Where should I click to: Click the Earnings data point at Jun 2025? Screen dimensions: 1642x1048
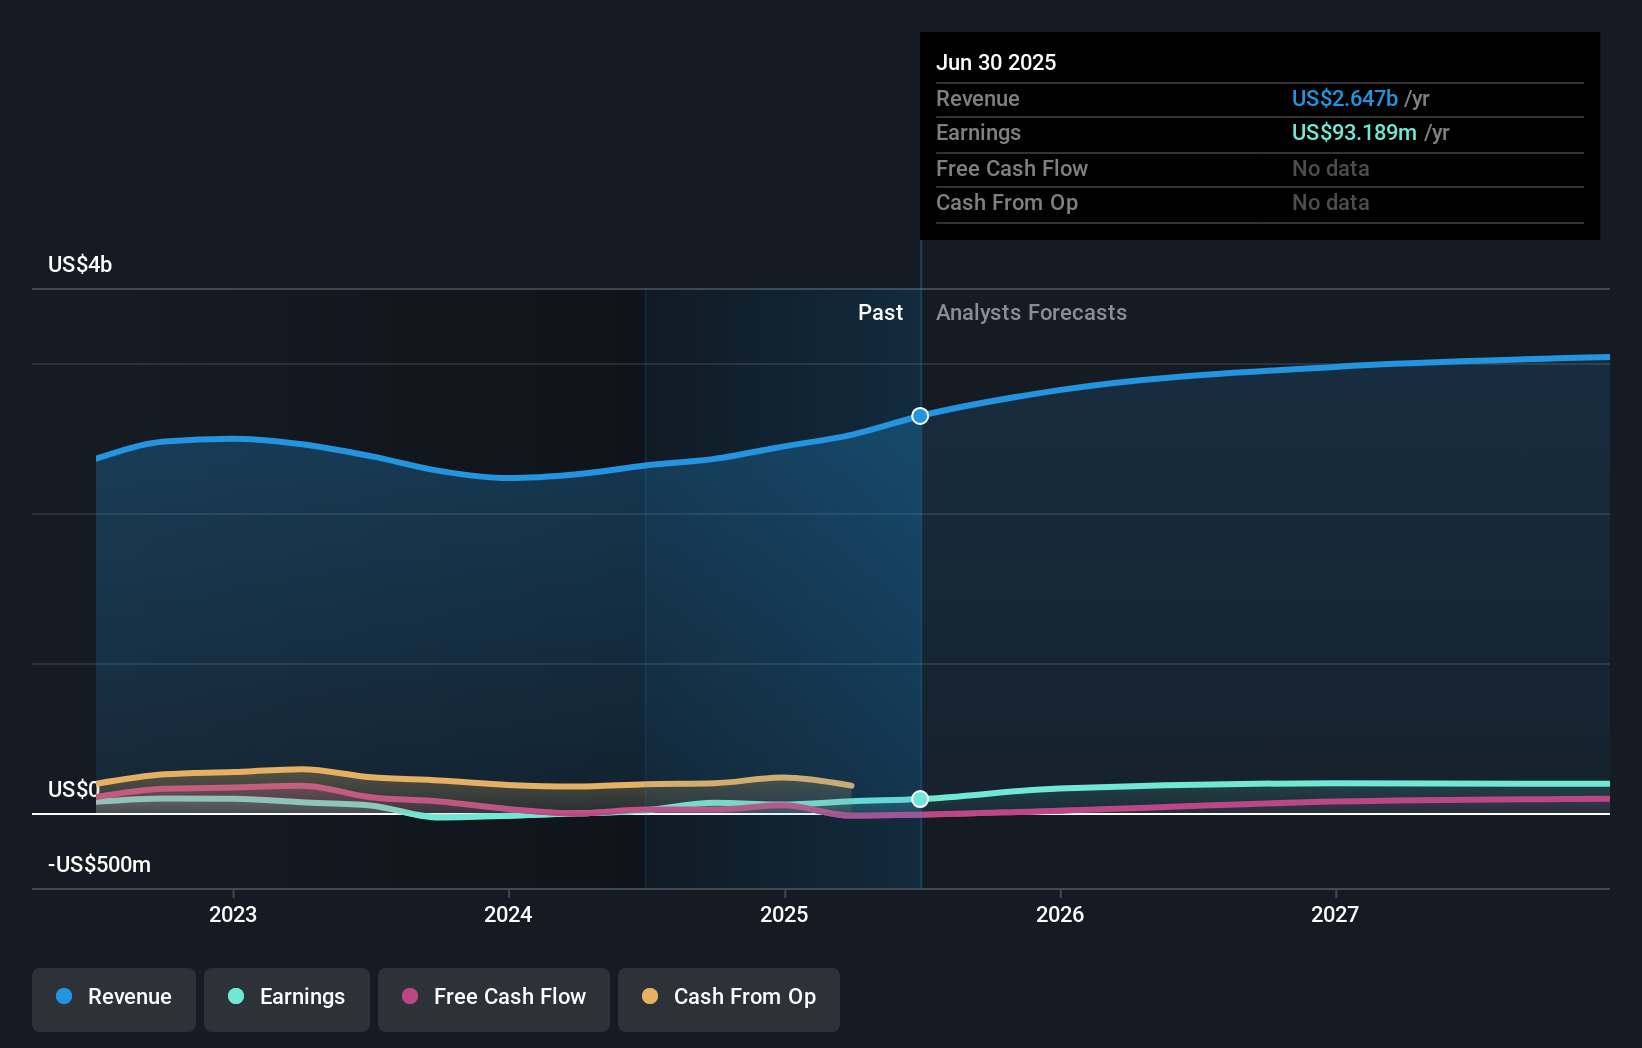[x=920, y=799]
